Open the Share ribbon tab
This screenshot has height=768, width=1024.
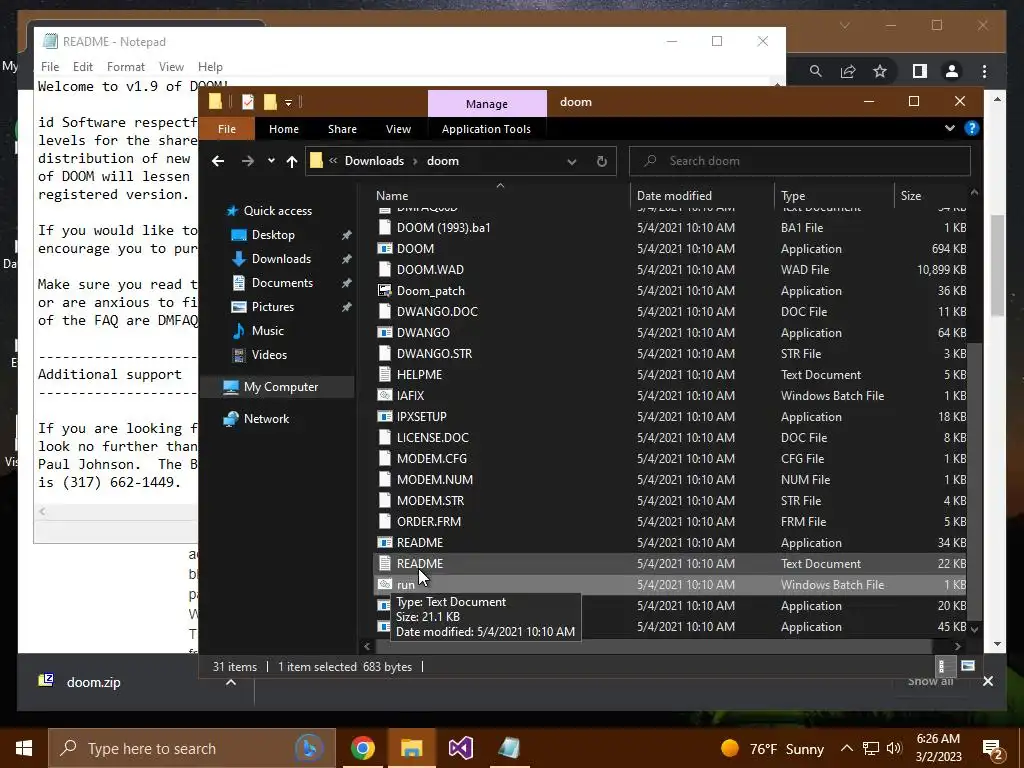point(342,129)
